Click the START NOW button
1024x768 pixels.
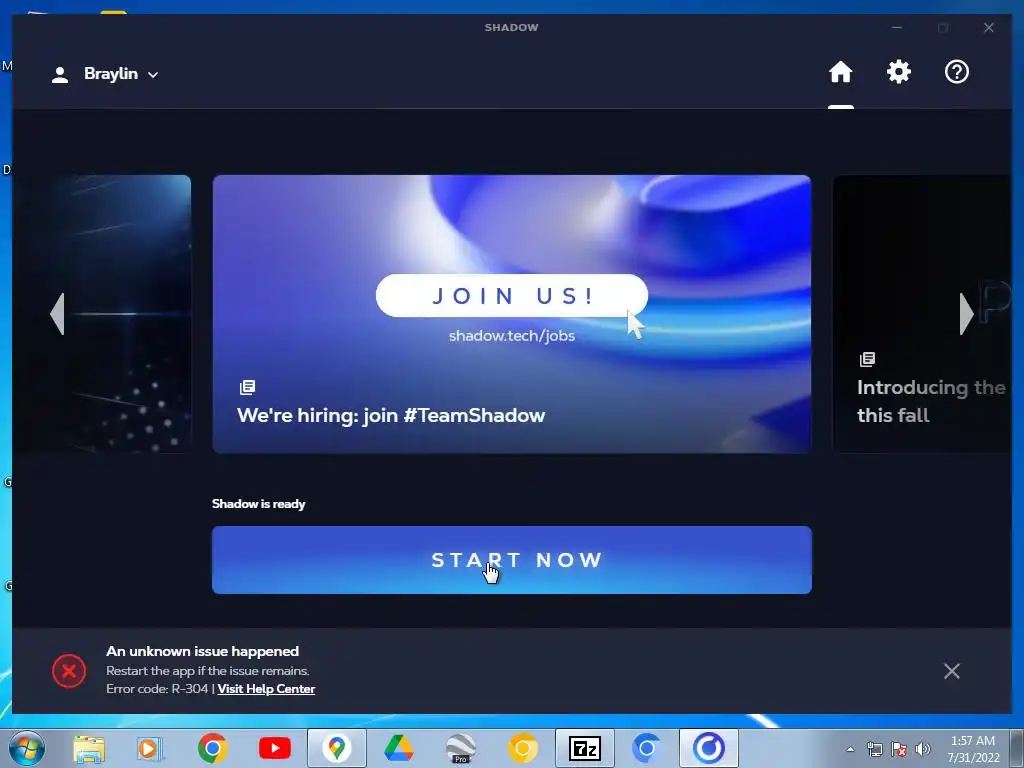[x=511, y=560]
